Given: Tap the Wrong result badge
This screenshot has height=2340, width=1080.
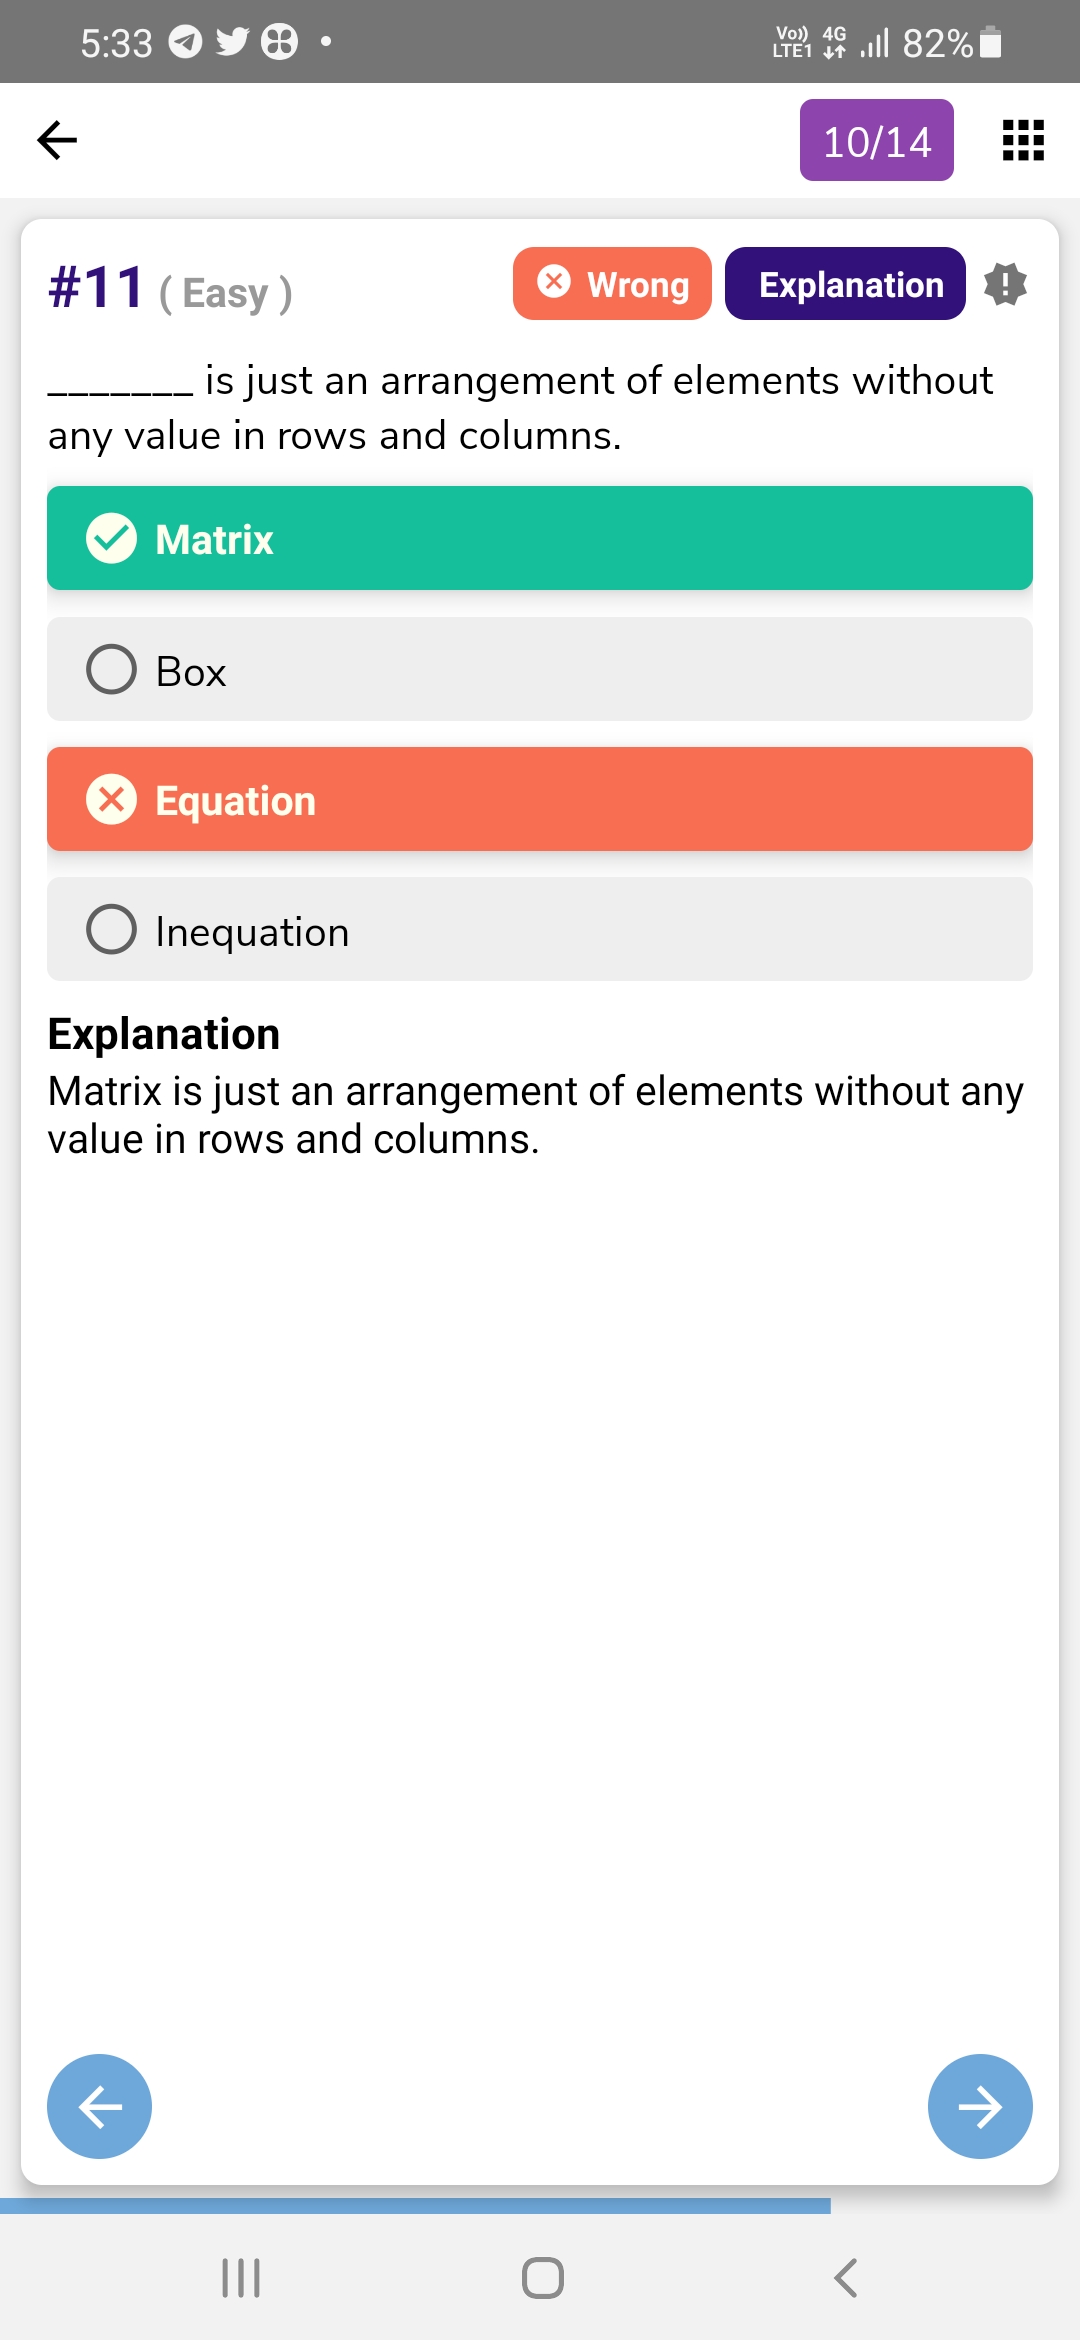Looking at the screenshot, I should click(612, 284).
